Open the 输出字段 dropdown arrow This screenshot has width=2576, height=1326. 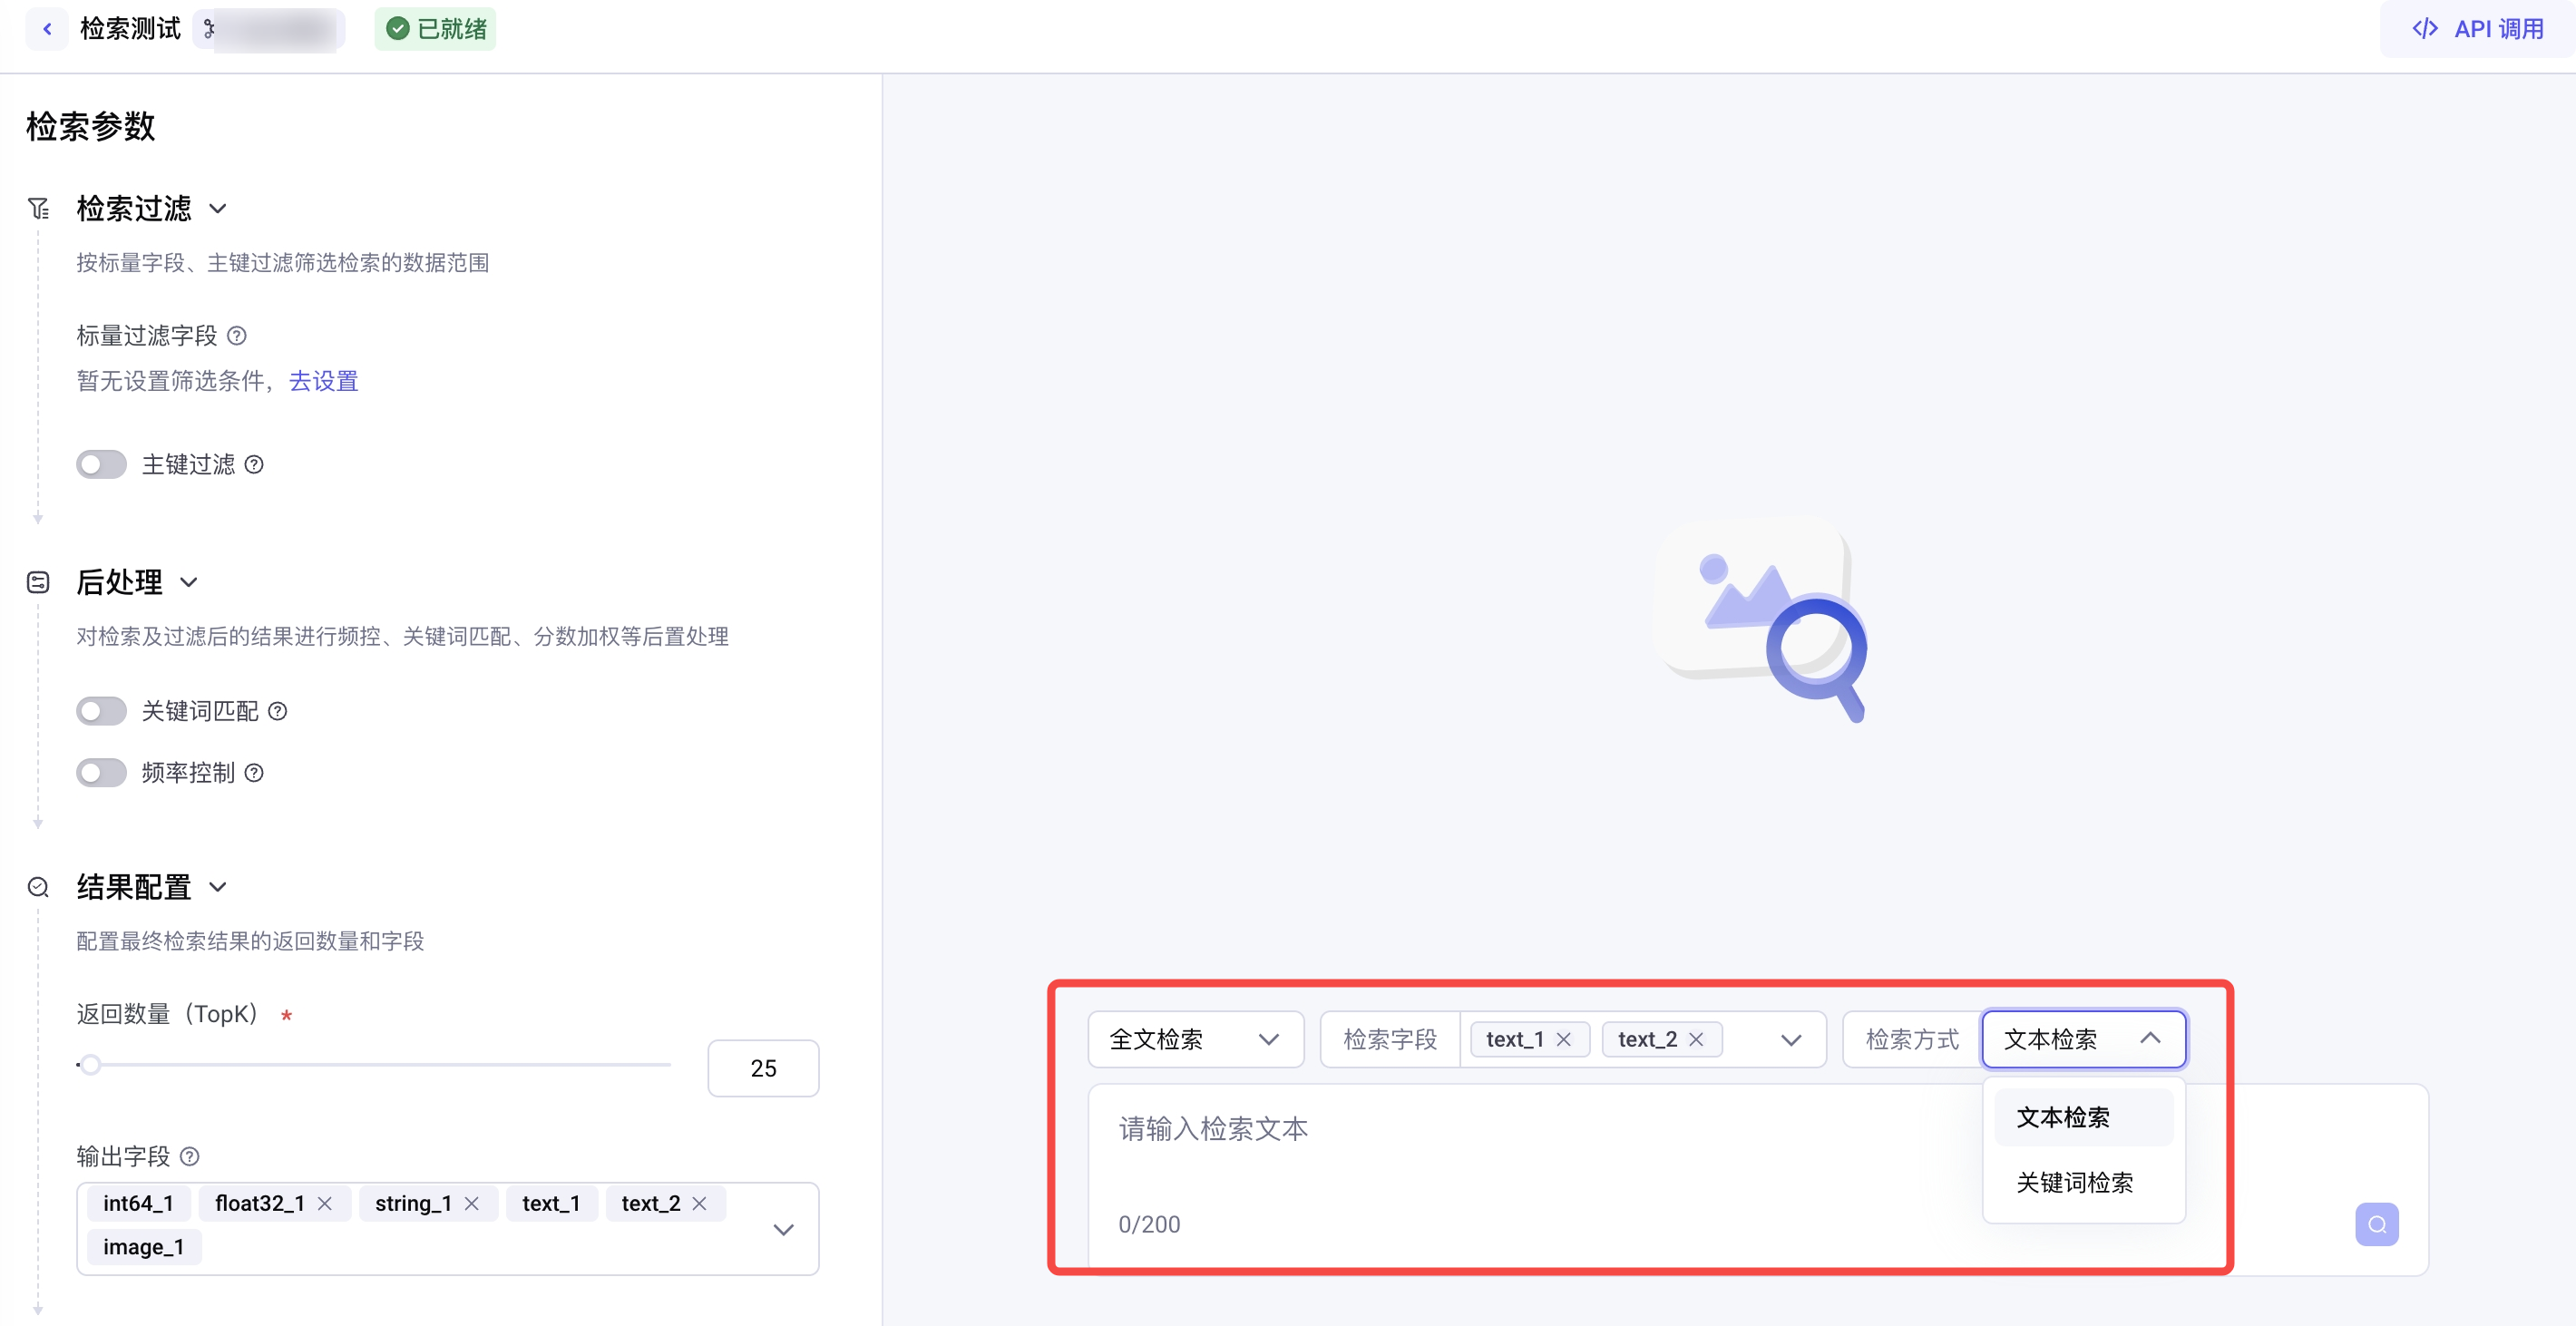tap(784, 1229)
